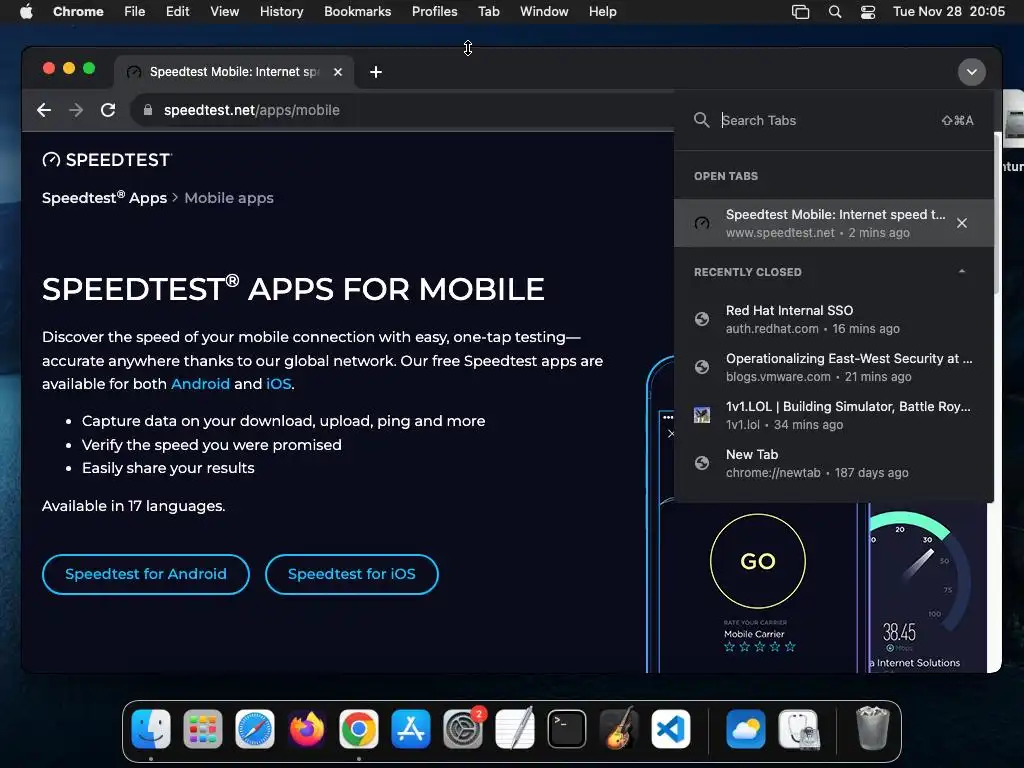Click Speedtest for iOS button
1024x768 pixels.
[351, 574]
